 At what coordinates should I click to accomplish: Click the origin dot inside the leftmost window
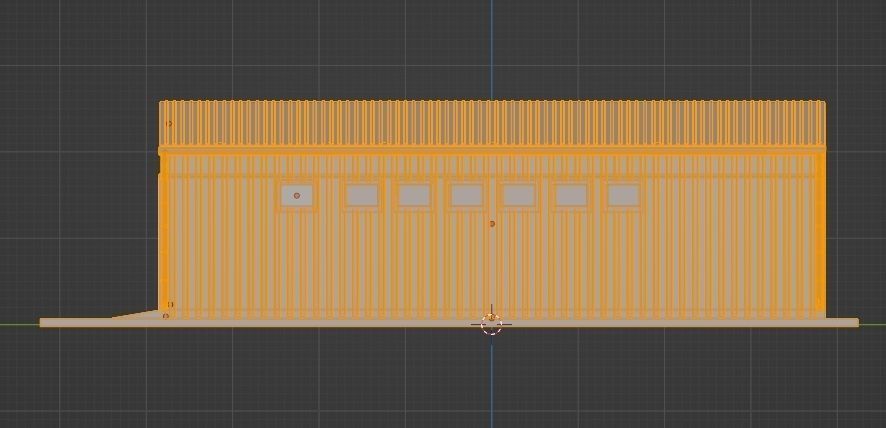pyautogui.click(x=297, y=196)
